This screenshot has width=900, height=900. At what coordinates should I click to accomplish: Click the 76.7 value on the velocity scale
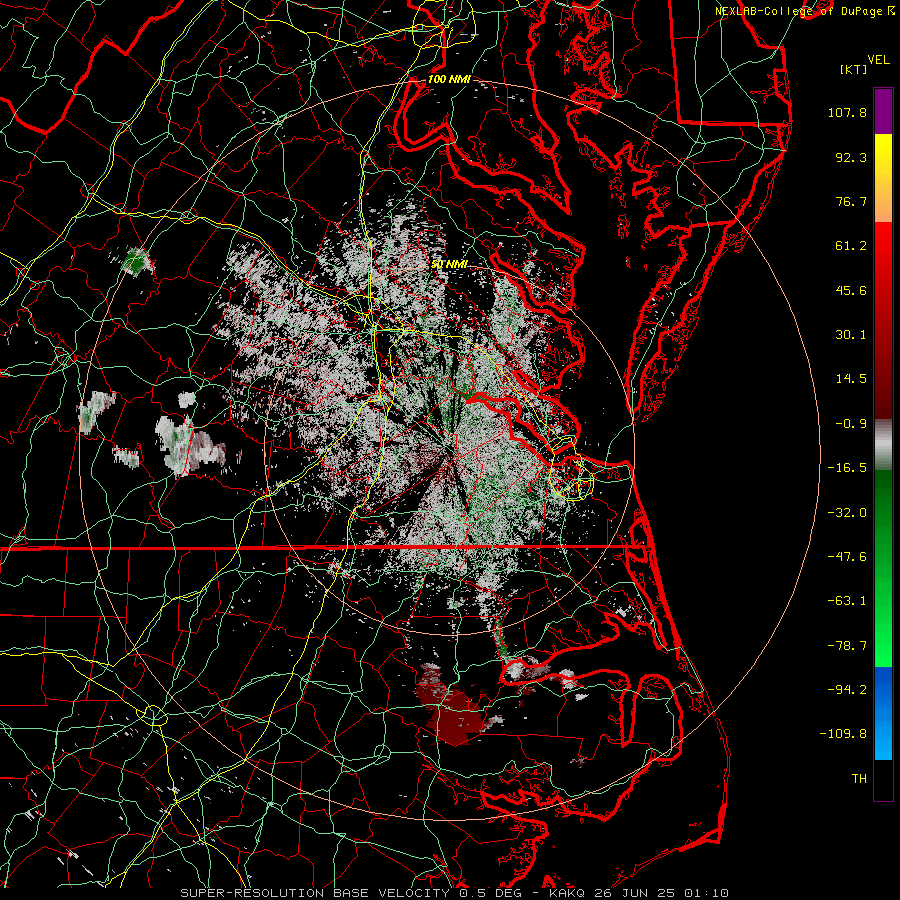click(851, 201)
